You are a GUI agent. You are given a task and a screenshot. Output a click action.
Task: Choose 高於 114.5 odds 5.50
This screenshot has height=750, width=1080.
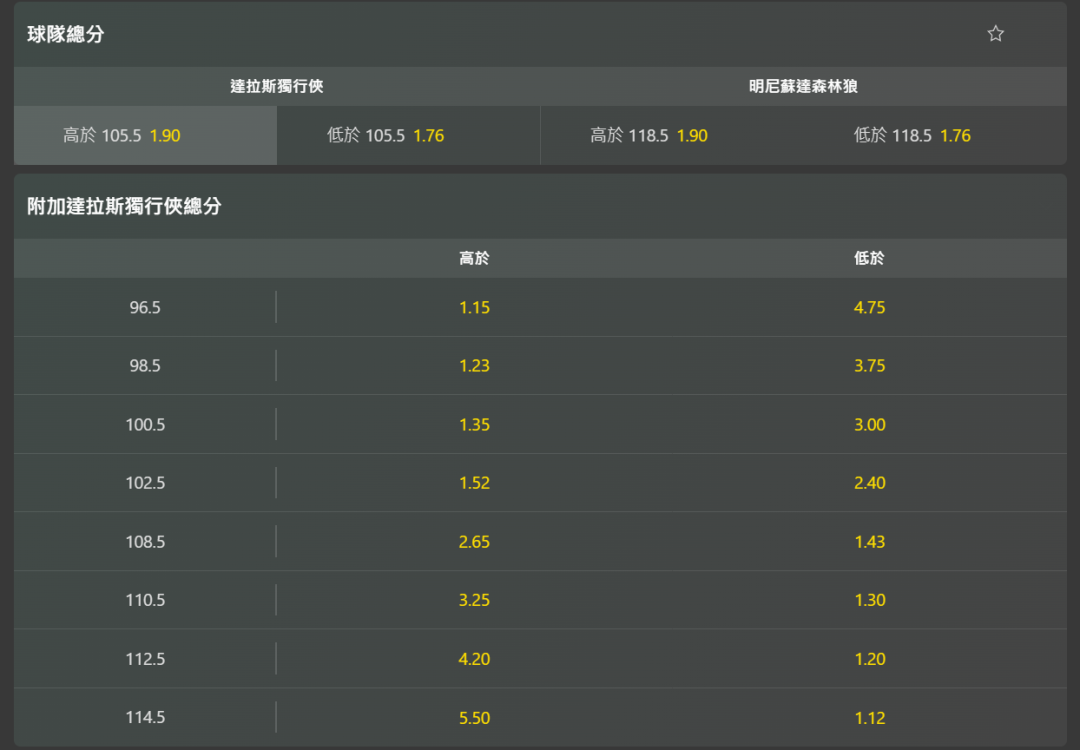(x=474, y=718)
